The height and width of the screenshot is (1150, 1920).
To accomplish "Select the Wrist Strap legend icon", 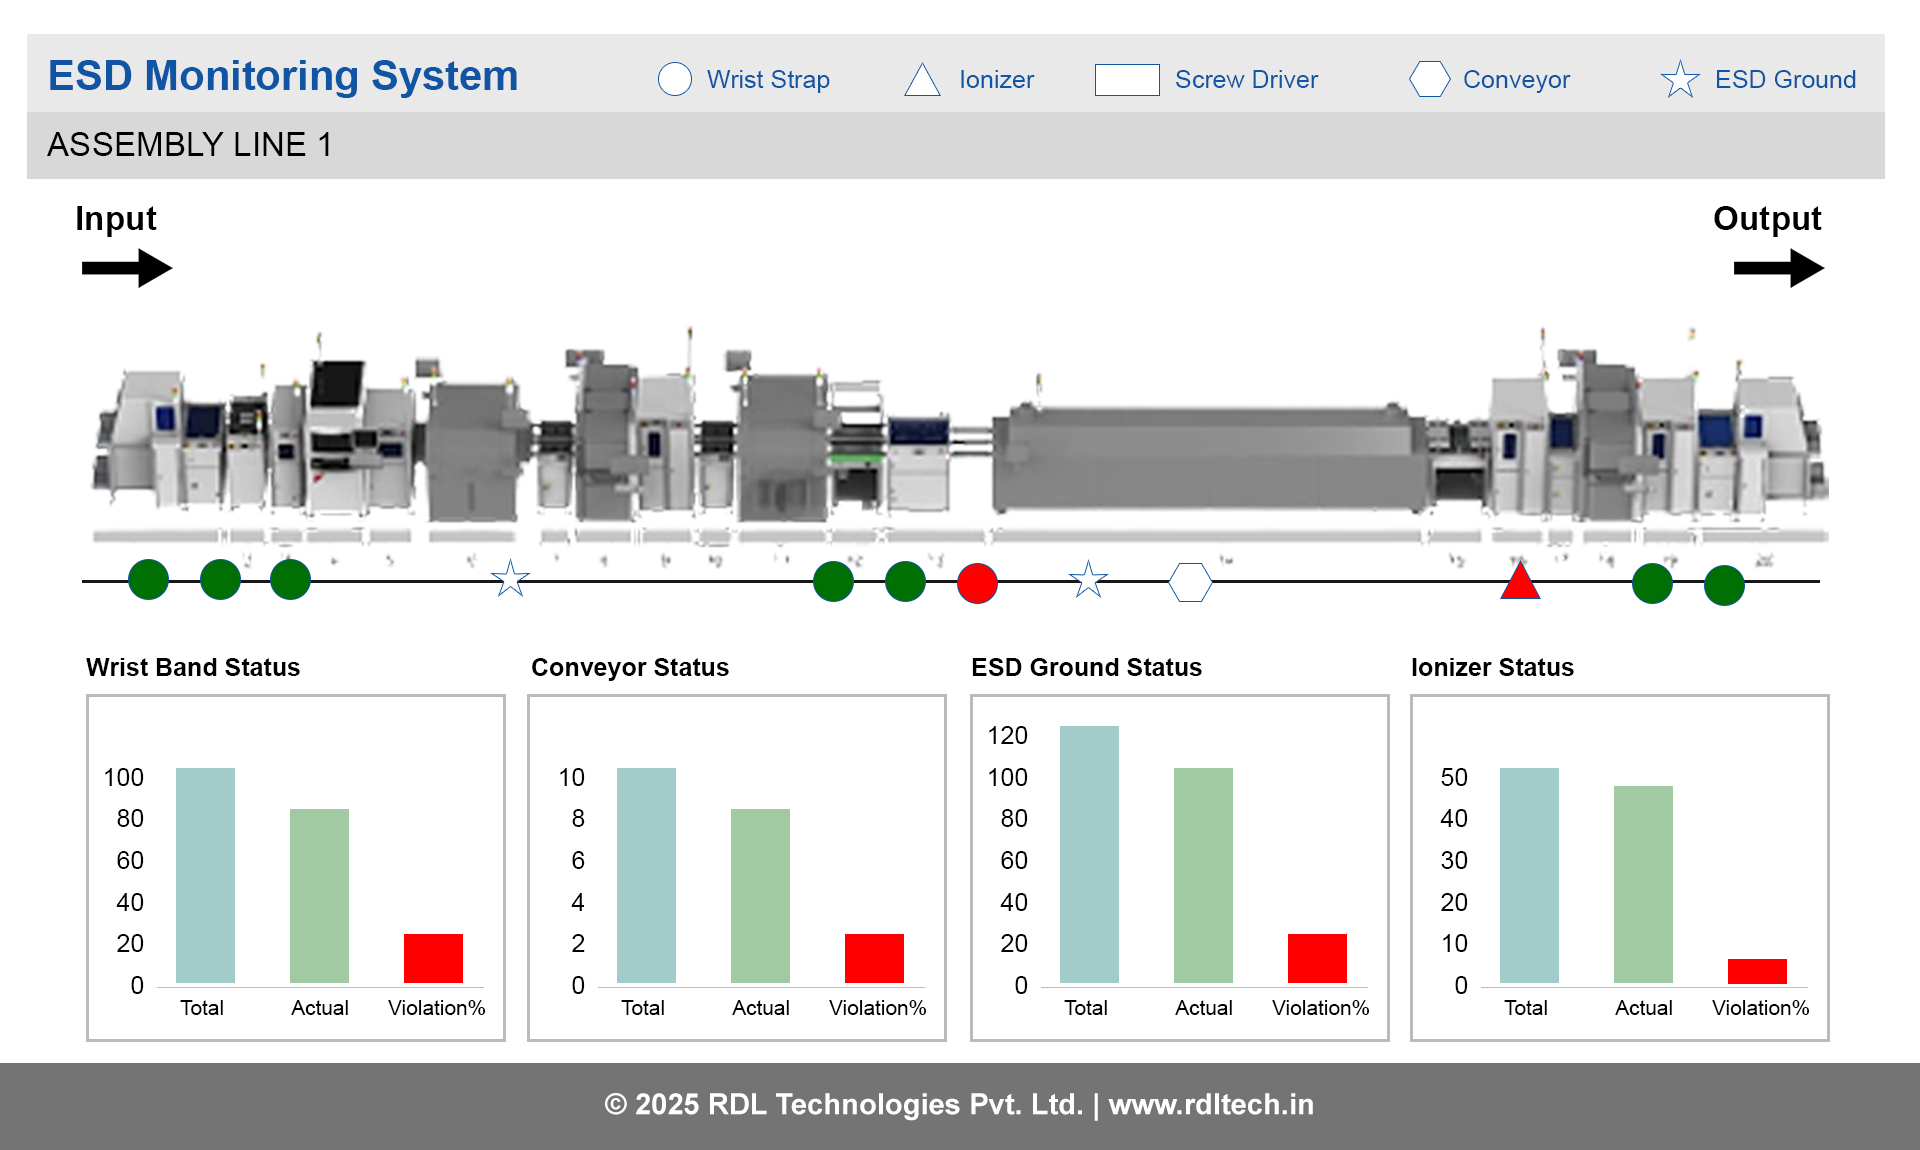I will click(x=674, y=79).
